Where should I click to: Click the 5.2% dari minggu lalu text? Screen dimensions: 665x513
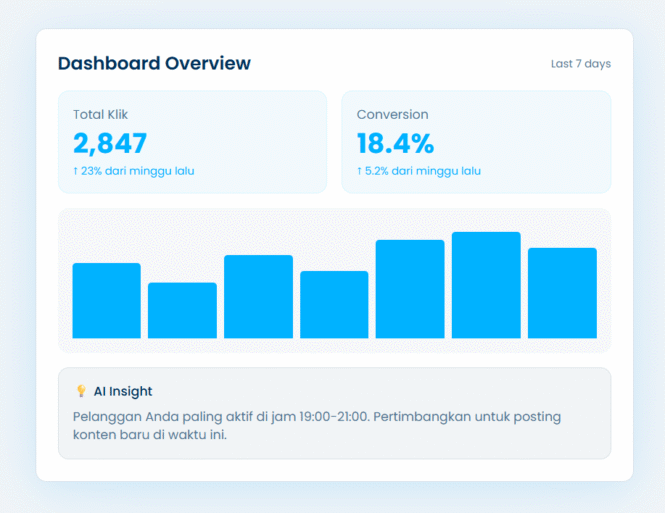point(424,171)
